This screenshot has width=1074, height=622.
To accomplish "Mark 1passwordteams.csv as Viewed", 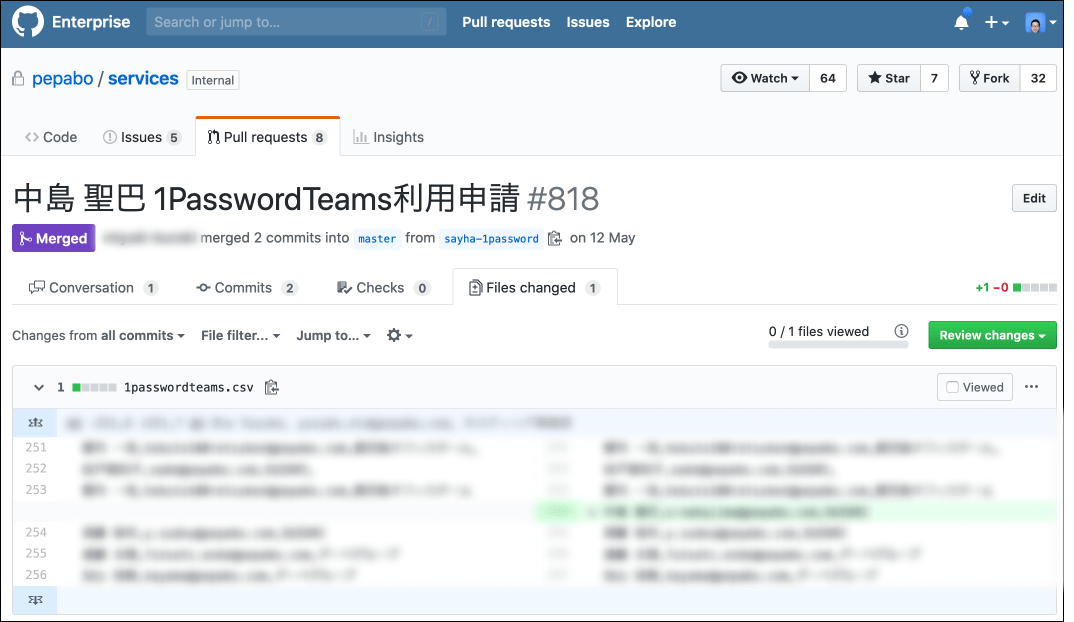I will point(974,387).
